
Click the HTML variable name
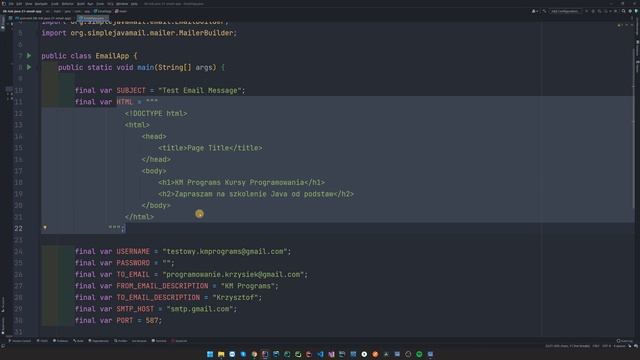tap(124, 102)
